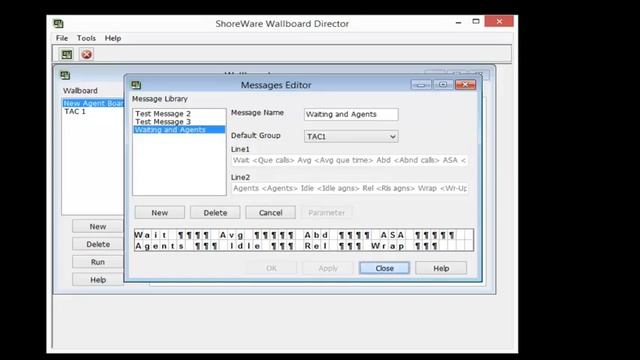Image resolution: width=640 pixels, height=360 pixels.
Task: Click the Line2 text field
Action: point(350,188)
